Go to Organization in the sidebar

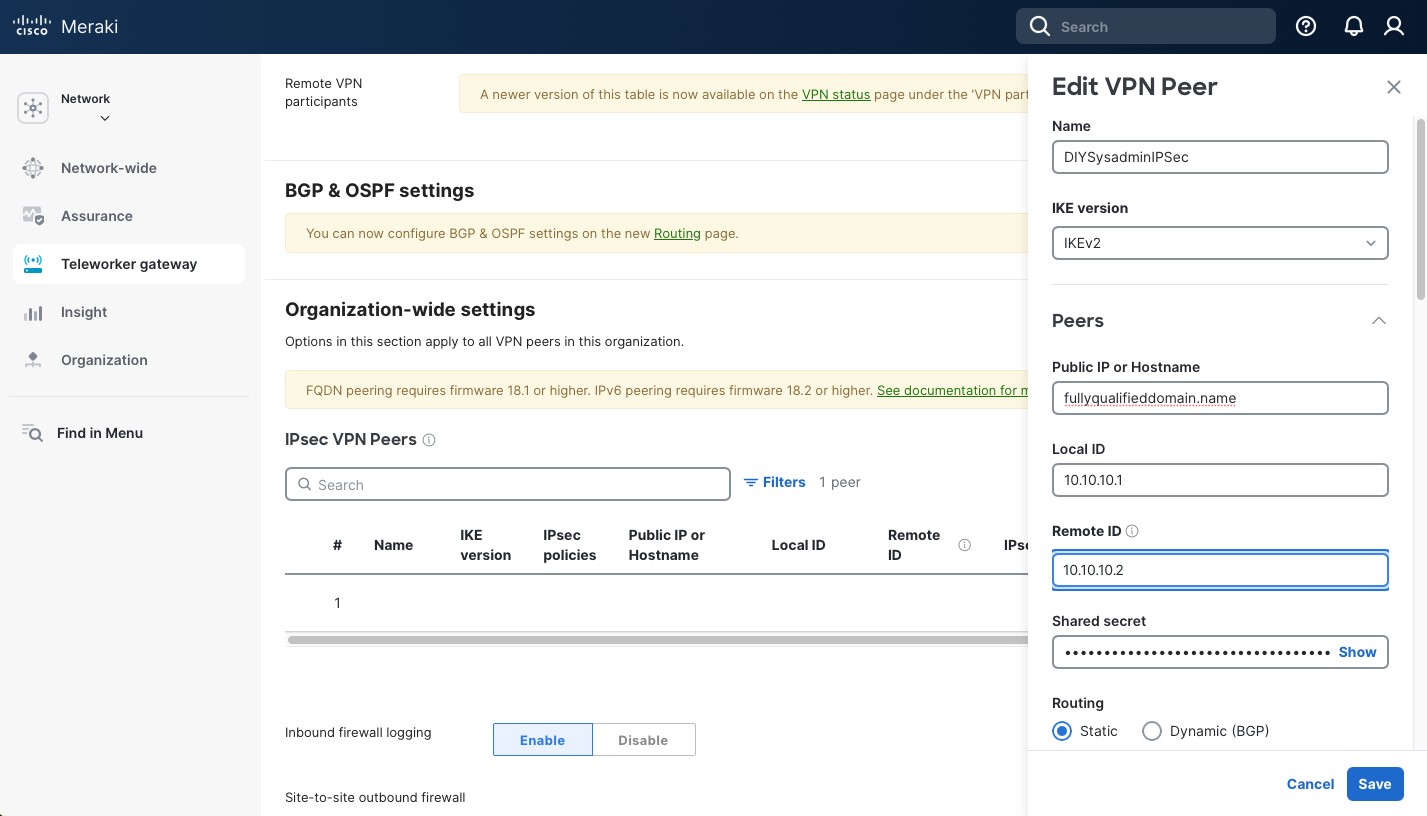104,360
